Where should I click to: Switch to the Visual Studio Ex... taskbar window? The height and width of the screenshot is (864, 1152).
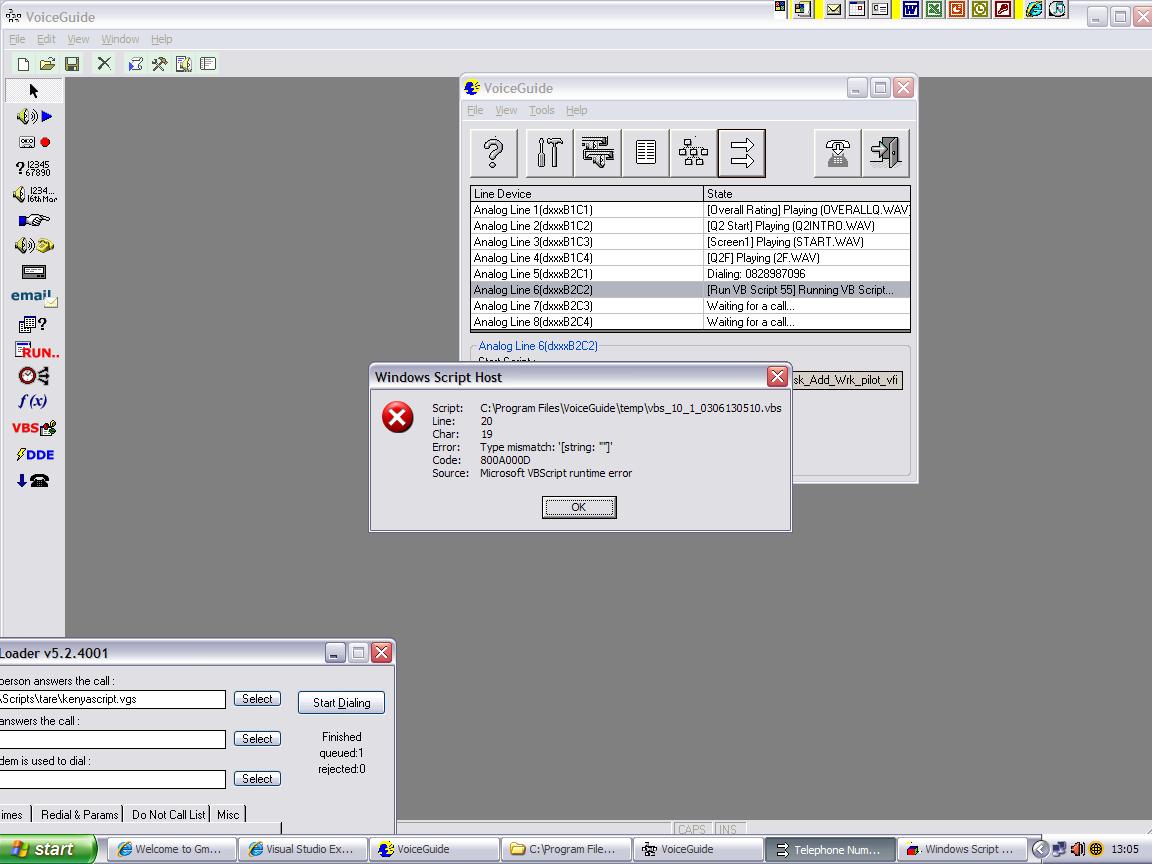303,849
